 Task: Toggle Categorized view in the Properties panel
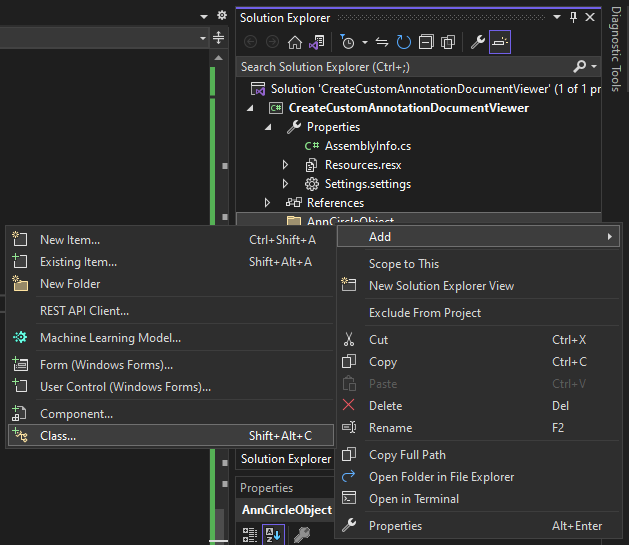pyautogui.click(x=251, y=534)
